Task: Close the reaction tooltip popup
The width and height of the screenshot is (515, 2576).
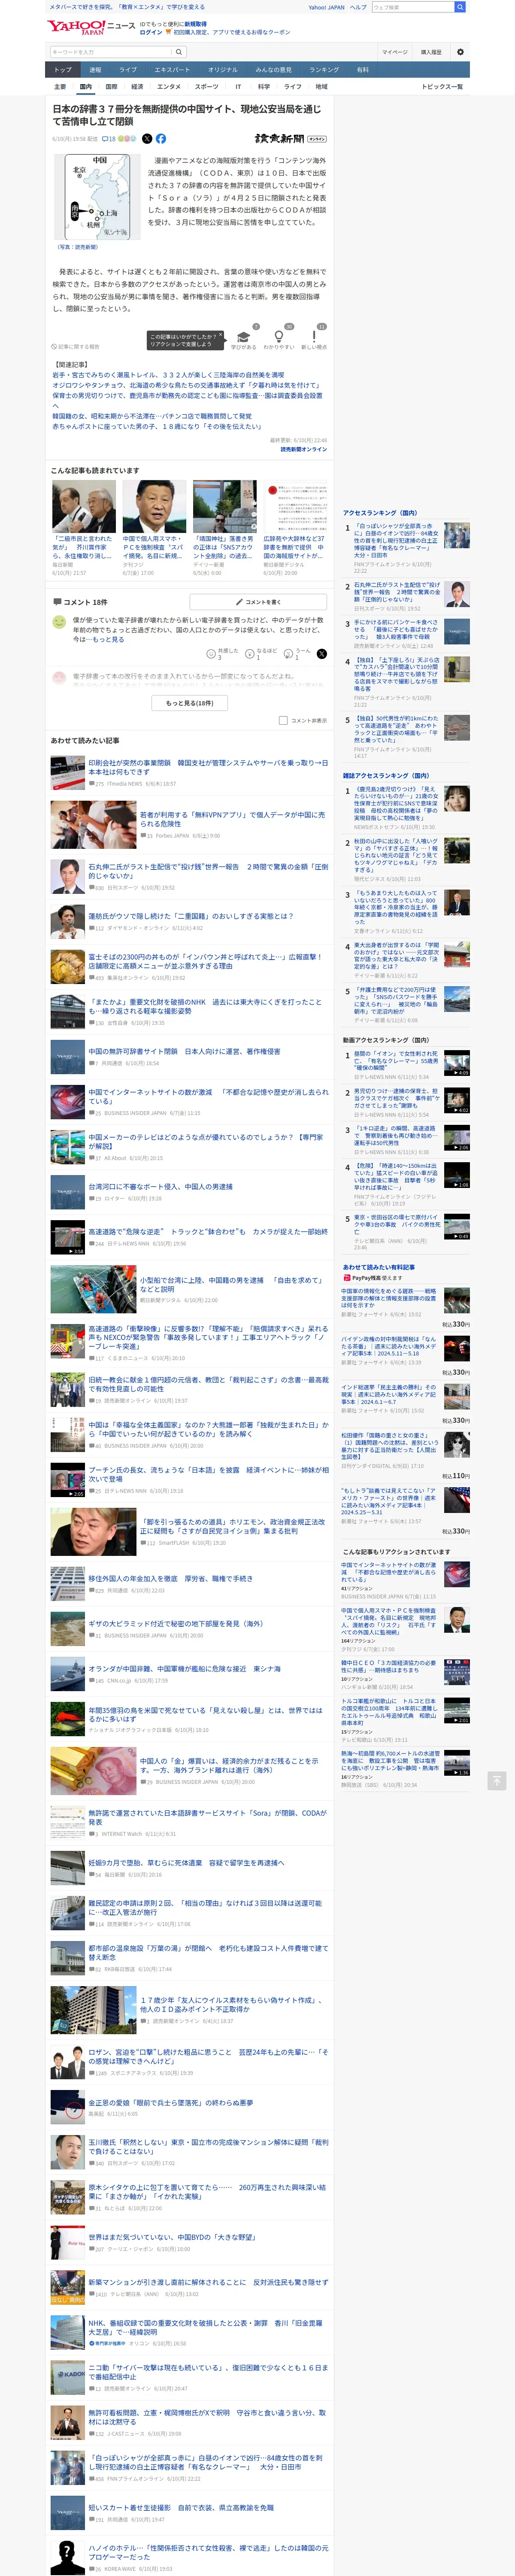Action: click(222, 335)
